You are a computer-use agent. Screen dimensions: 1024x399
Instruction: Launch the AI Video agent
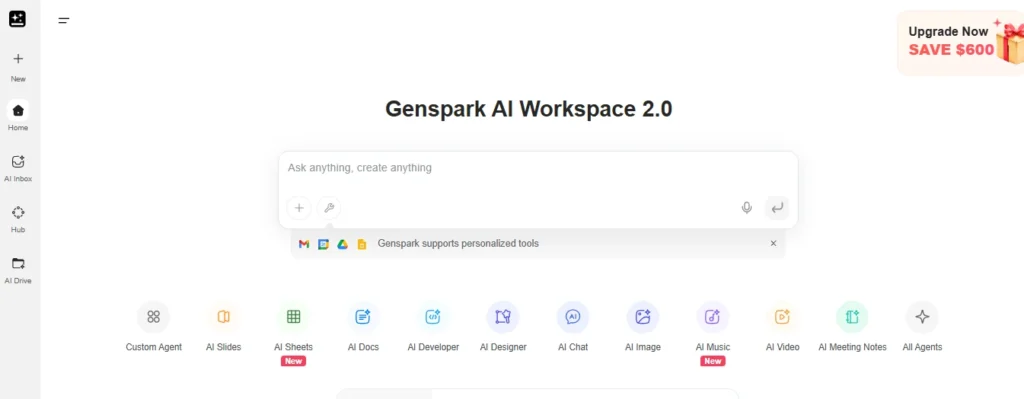pyautogui.click(x=782, y=317)
